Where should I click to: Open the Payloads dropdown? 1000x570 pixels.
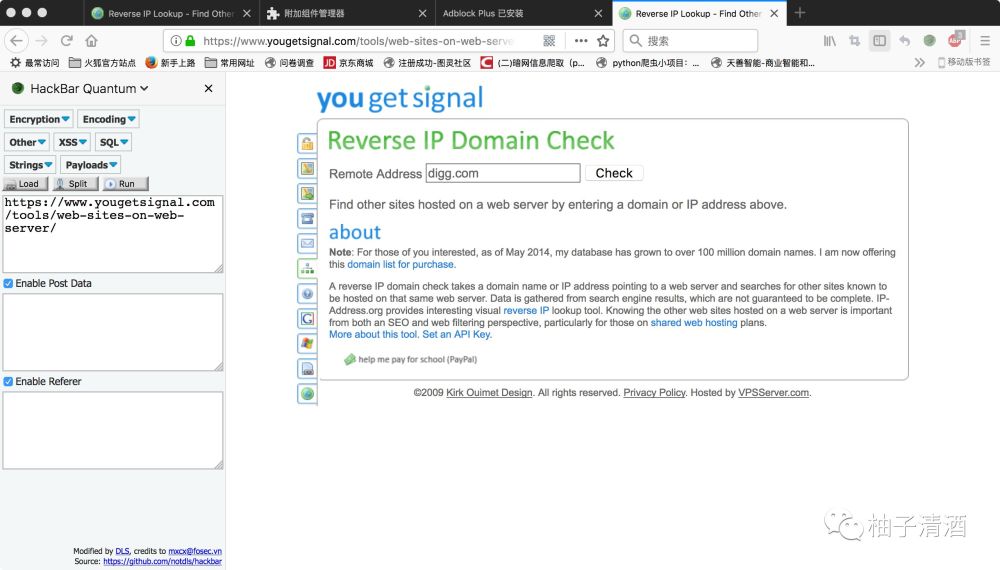91,165
